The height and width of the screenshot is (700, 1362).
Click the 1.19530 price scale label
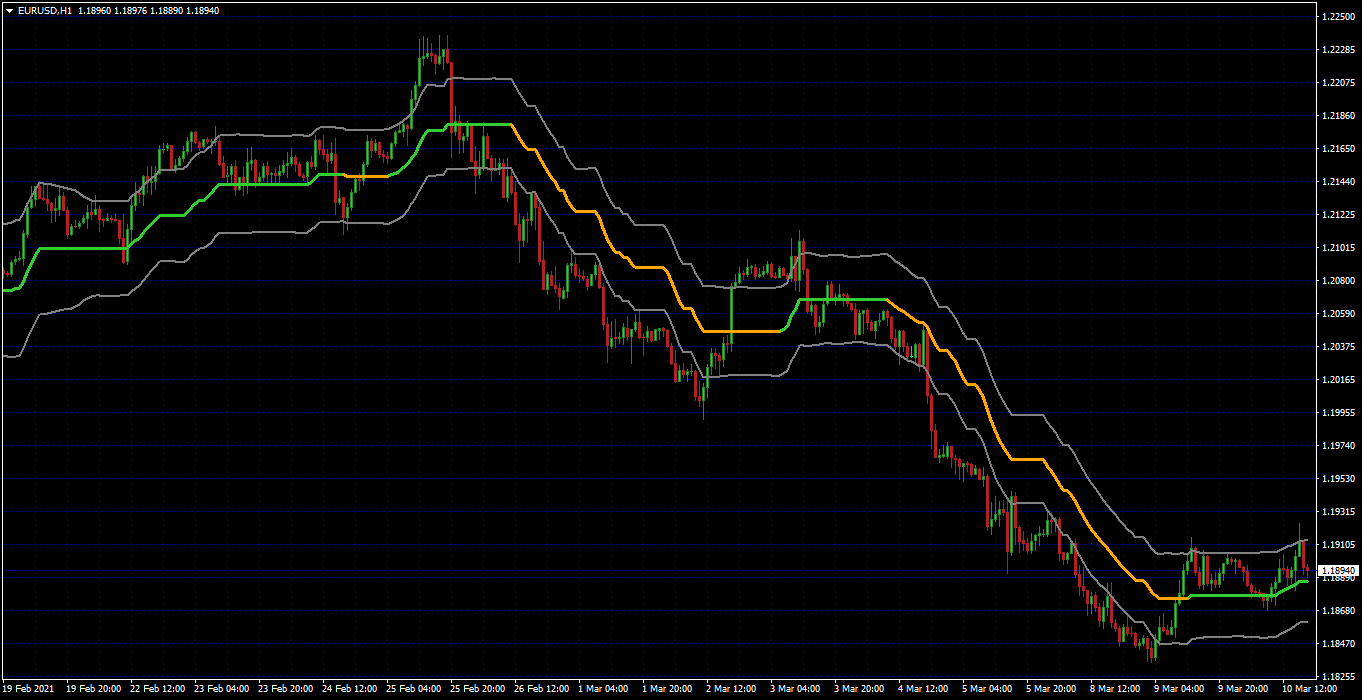pos(1338,479)
